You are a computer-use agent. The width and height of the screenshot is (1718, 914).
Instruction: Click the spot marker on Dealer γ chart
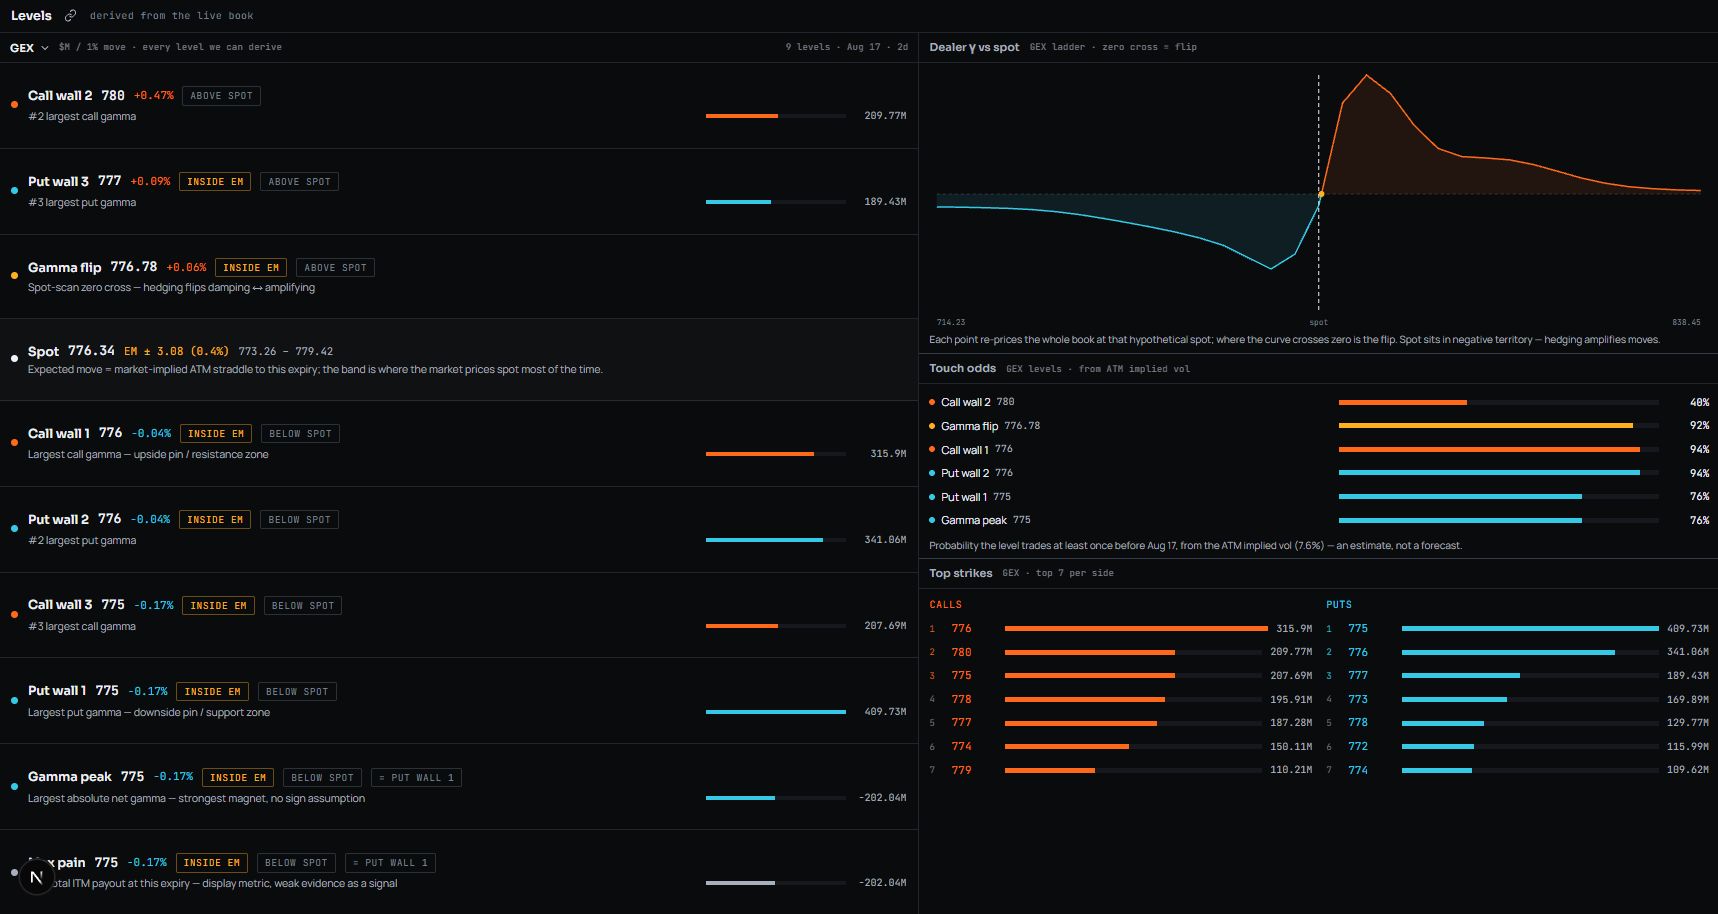point(1321,194)
